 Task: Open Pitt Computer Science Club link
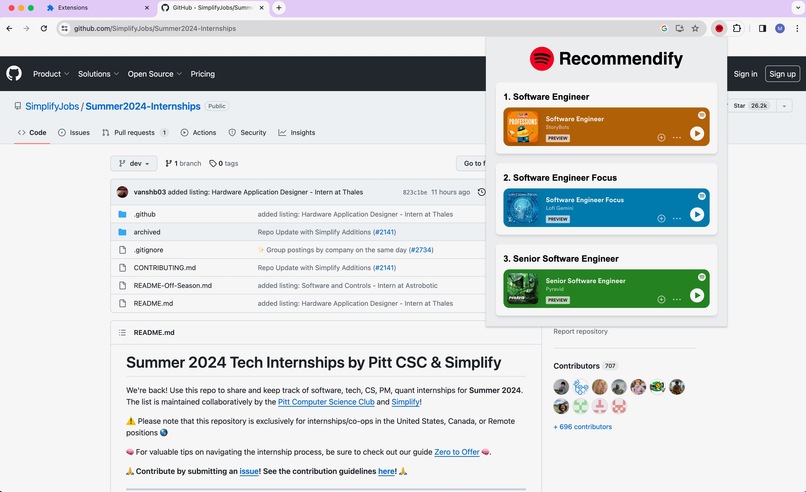(x=326, y=402)
